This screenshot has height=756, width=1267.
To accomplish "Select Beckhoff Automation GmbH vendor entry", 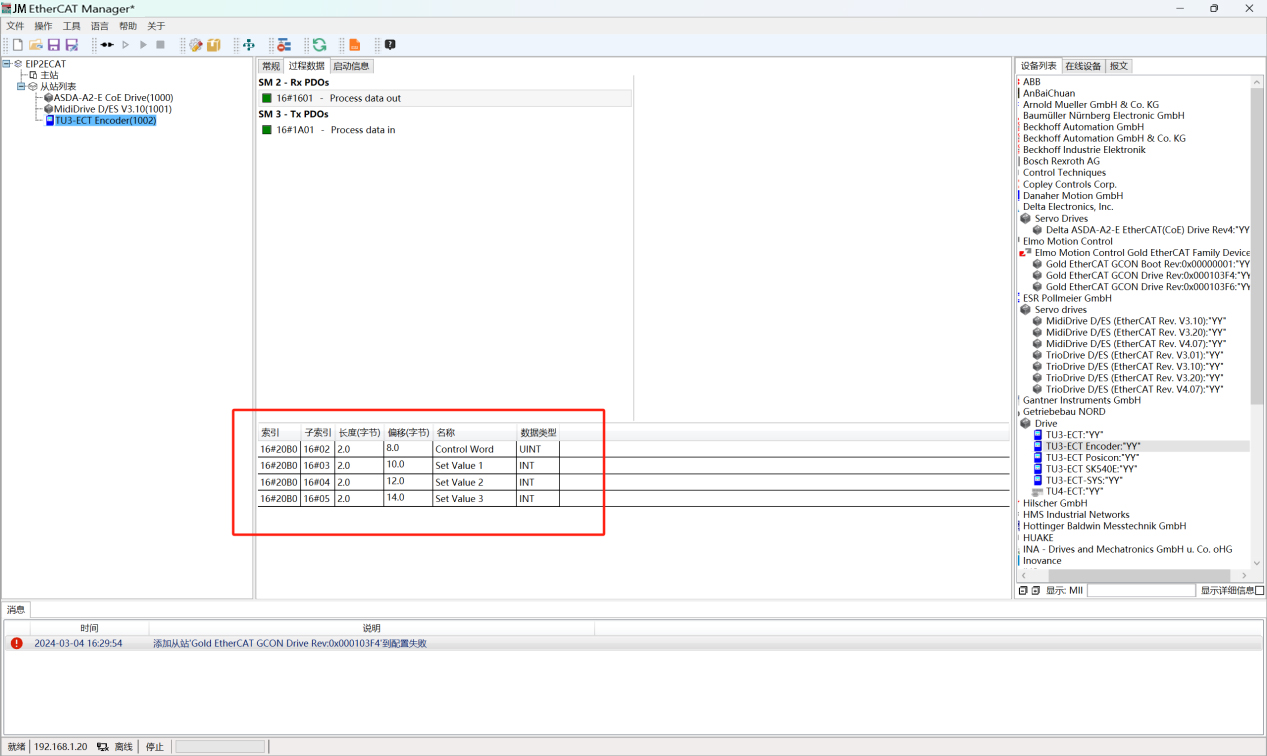I will [1083, 127].
